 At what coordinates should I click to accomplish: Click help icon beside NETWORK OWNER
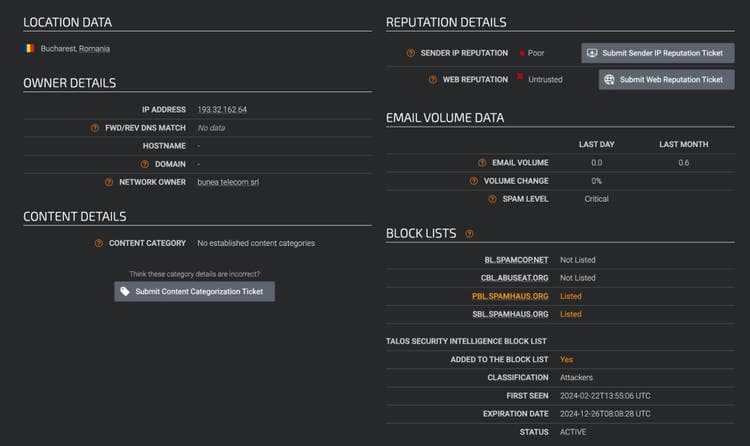[109, 182]
